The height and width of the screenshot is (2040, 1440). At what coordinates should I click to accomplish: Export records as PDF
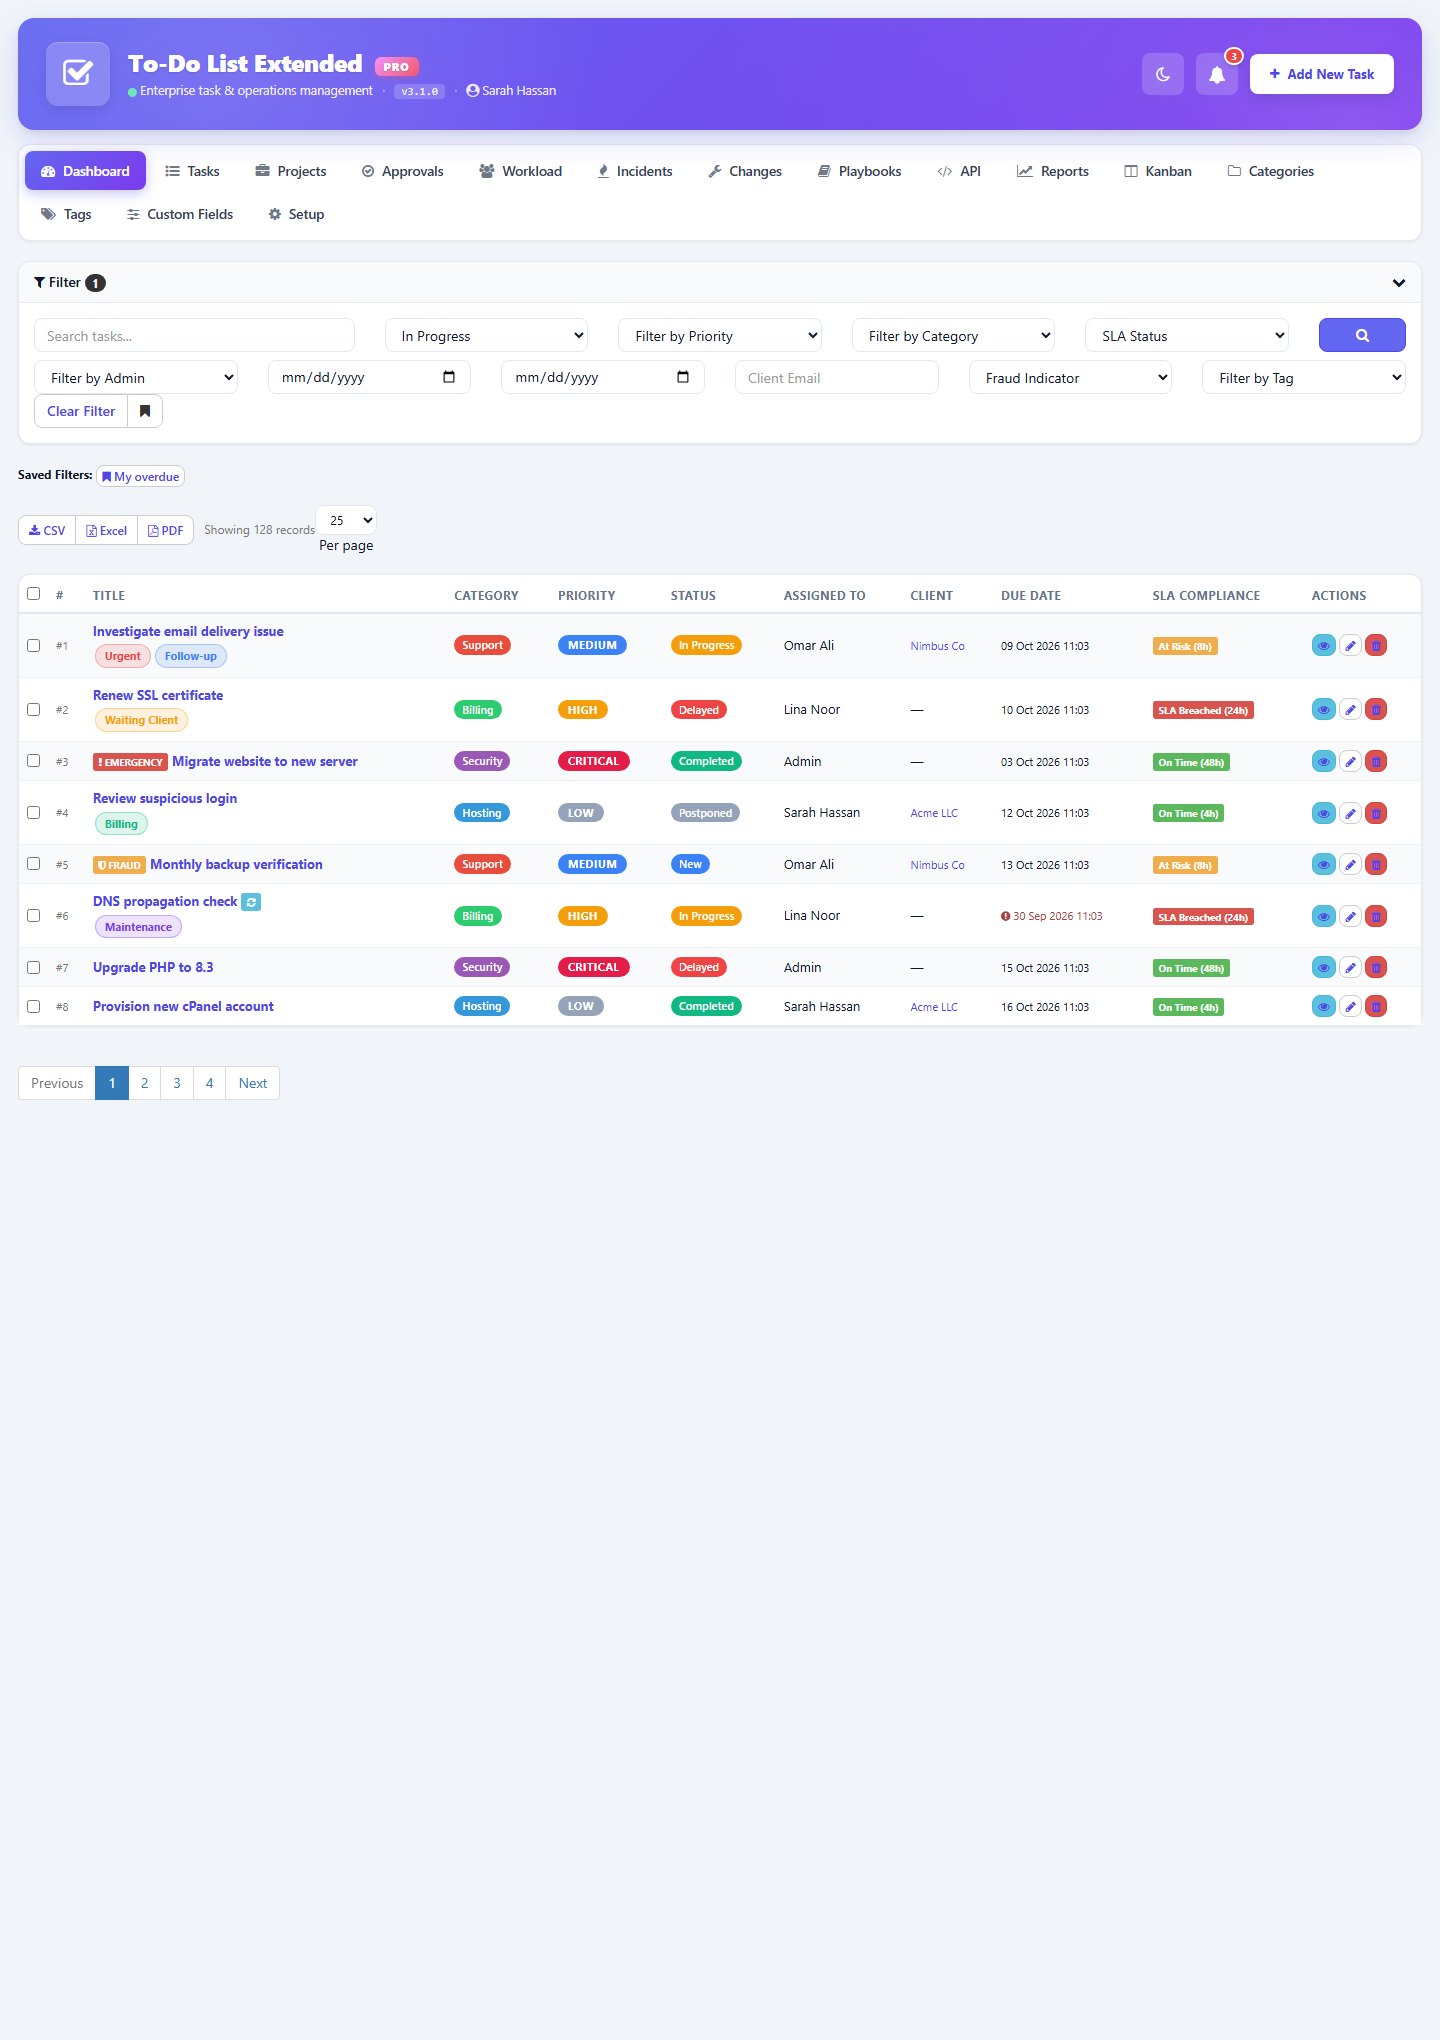point(165,531)
